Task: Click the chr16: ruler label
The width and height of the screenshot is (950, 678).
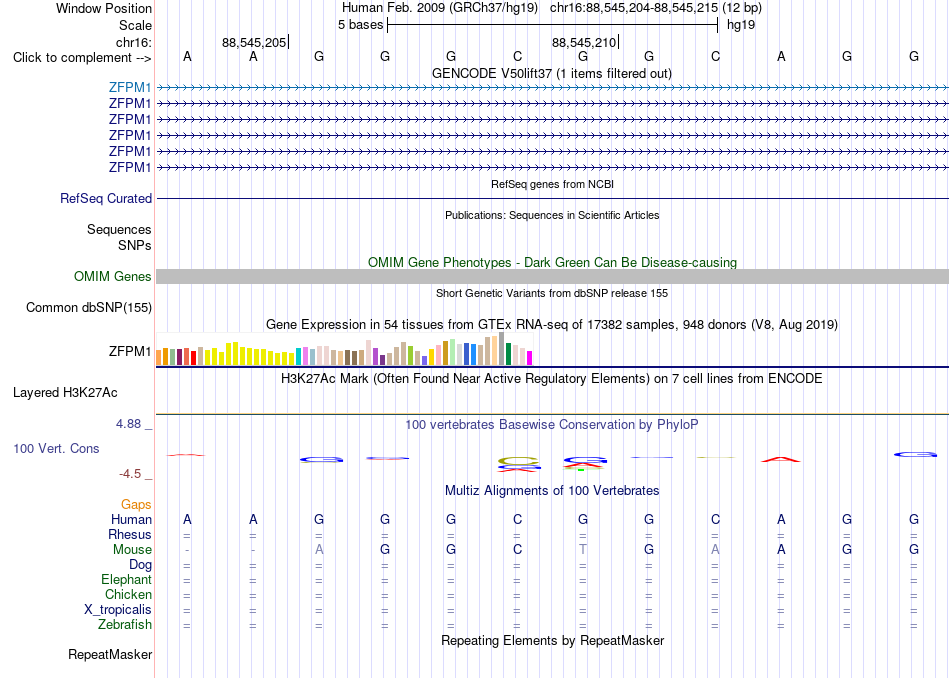Action: pos(133,42)
